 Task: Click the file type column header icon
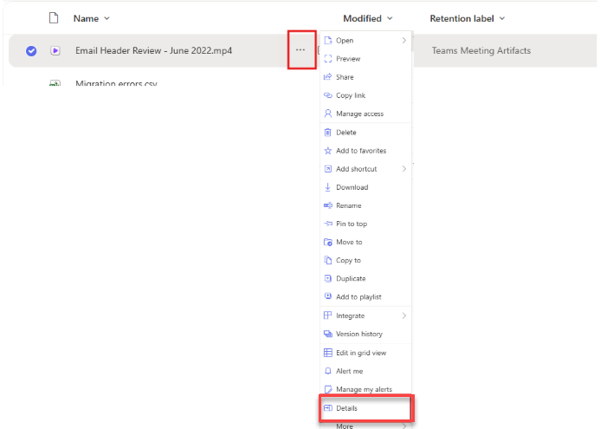pyautogui.click(x=54, y=18)
